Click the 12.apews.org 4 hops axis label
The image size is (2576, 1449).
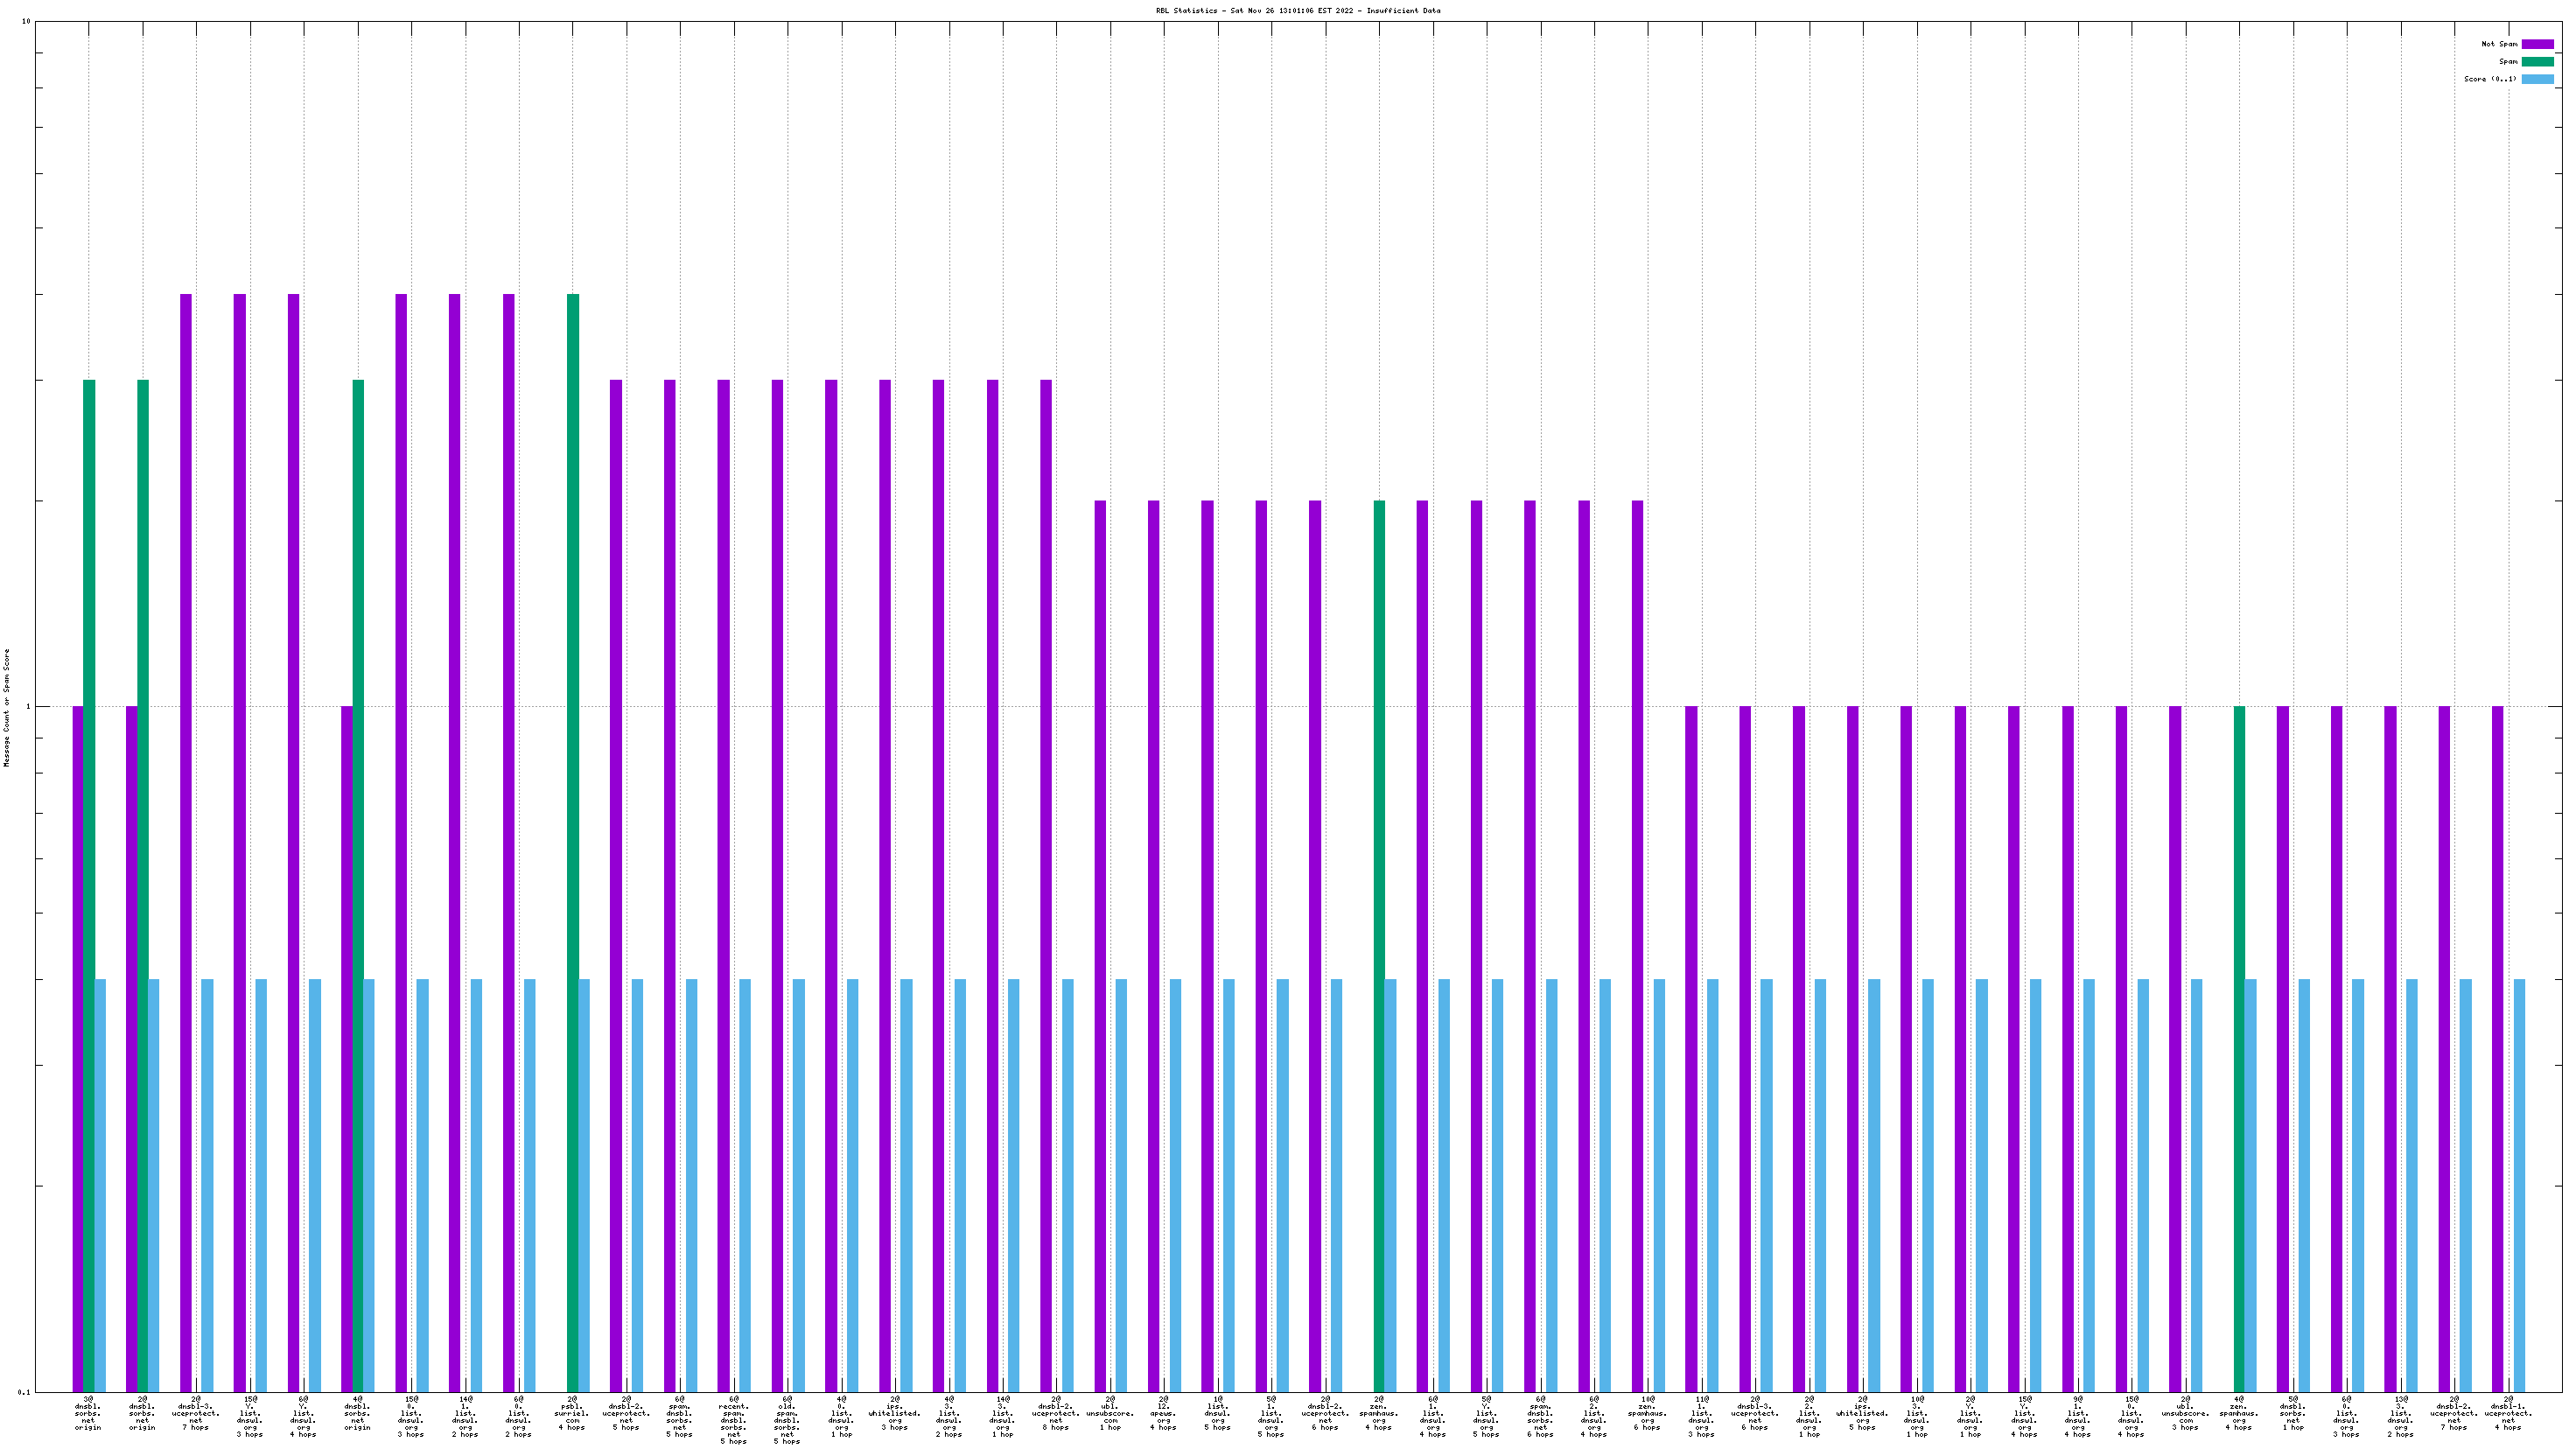(x=1164, y=1412)
